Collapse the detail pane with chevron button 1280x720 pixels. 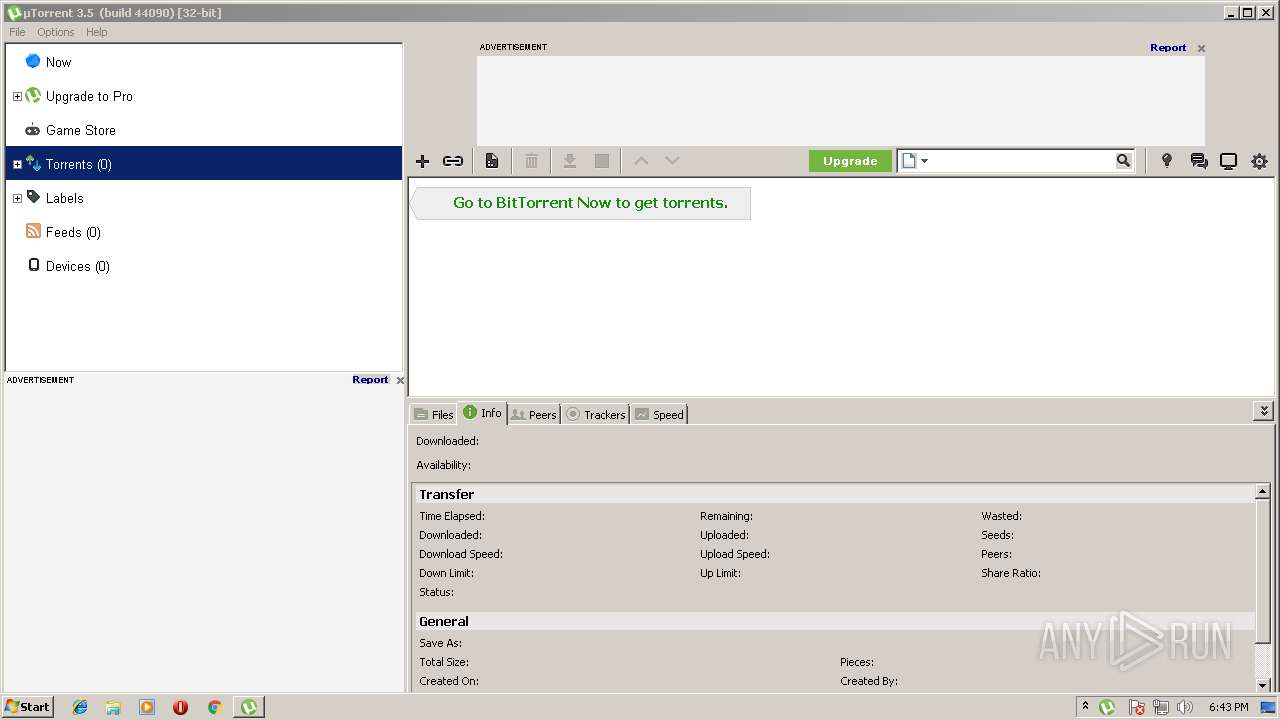1264,411
